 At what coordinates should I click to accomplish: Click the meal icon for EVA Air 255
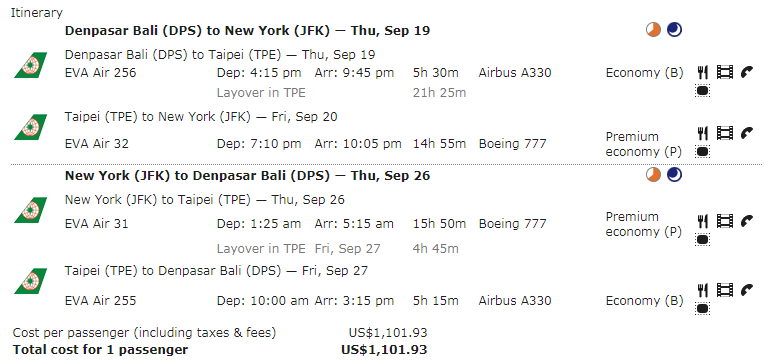pos(702,290)
